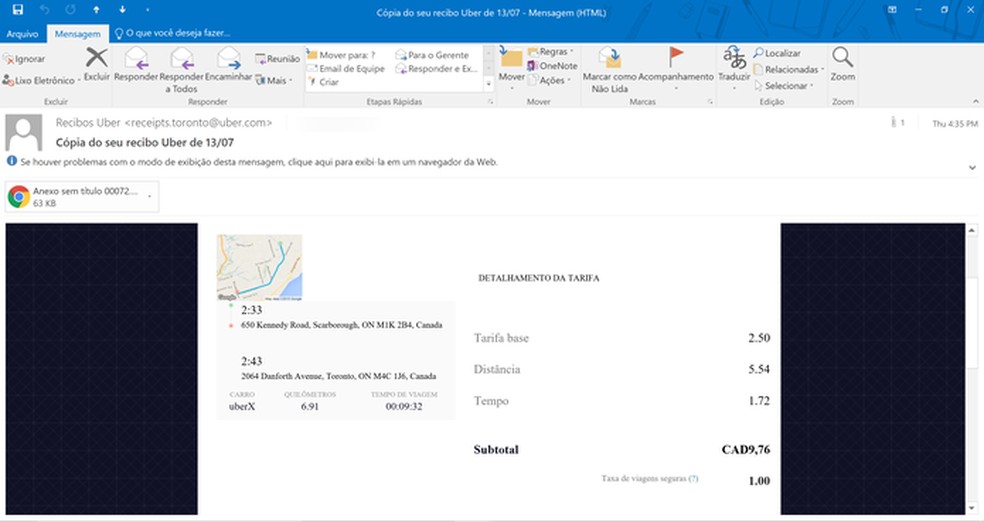The height and width of the screenshot is (522, 984).
Task: Open Quick Access Toolbar customization dropdown
Action: 147,10
